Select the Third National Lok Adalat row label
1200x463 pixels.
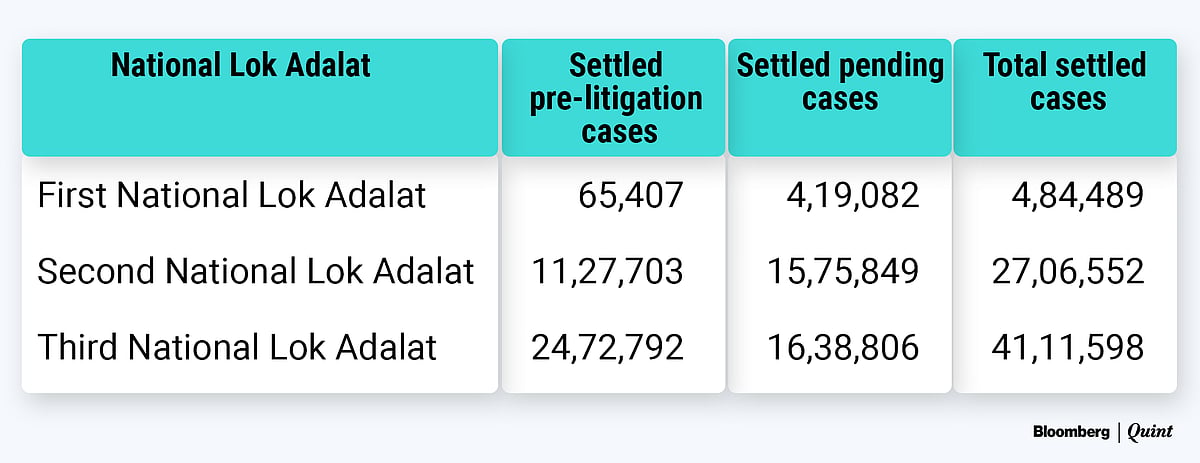click(x=237, y=347)
